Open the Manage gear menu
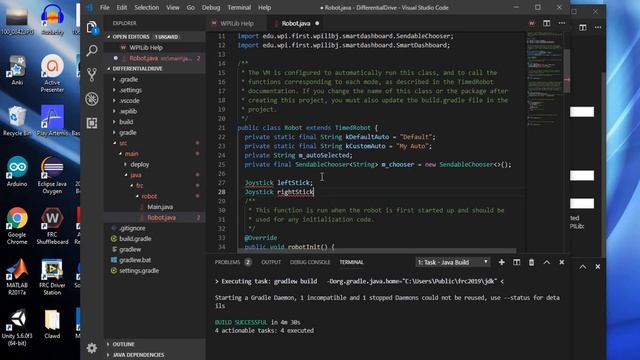The width and height of the screenshot is (640, 360). click(x=92, y=348)
